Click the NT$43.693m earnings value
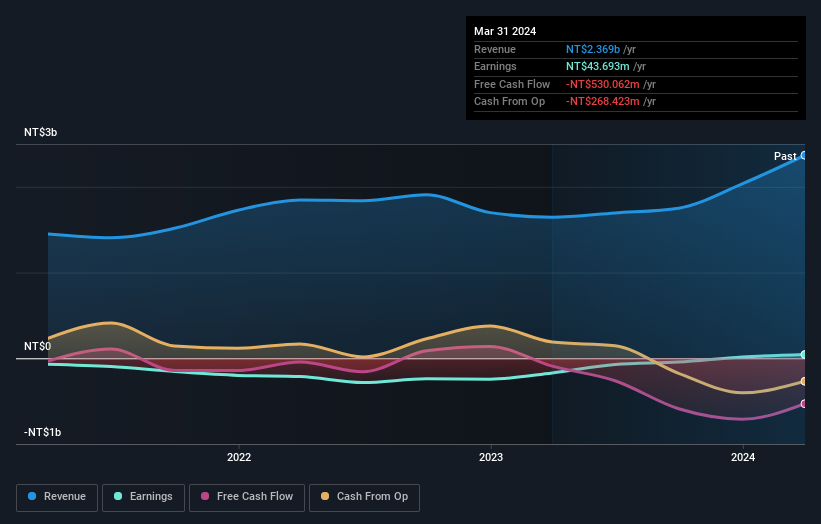 click(x=597, y=66)
